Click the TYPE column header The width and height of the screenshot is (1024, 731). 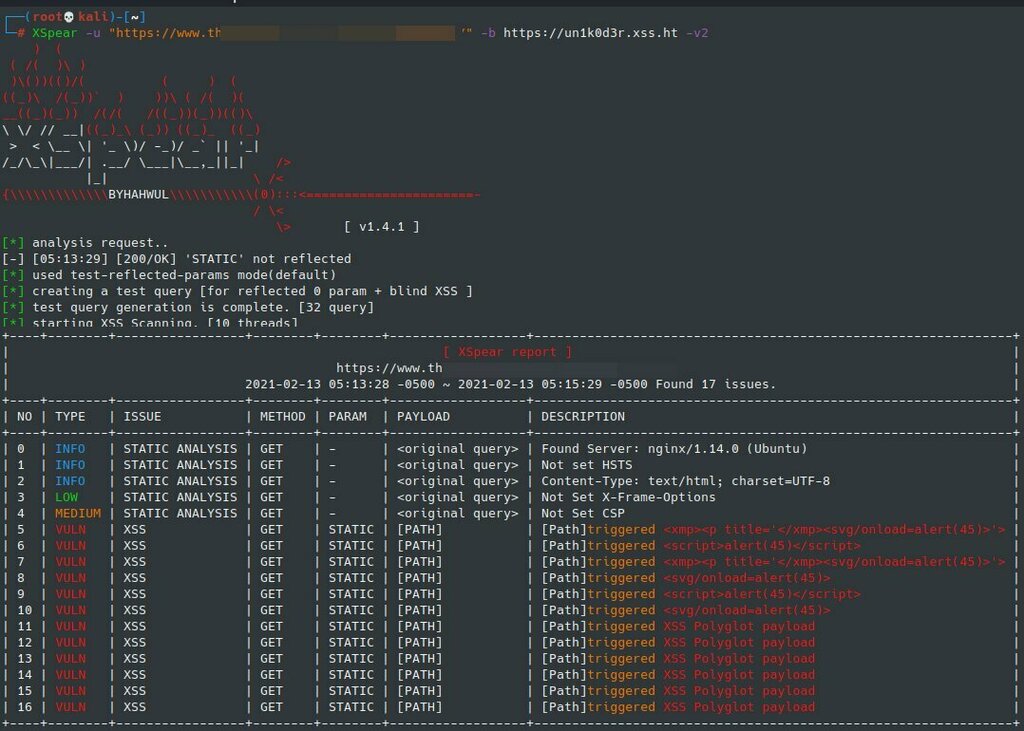tap(70, 417)
